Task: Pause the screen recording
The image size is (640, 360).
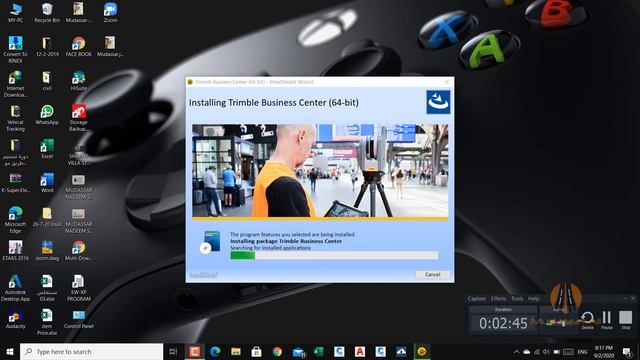Action: 607,320
